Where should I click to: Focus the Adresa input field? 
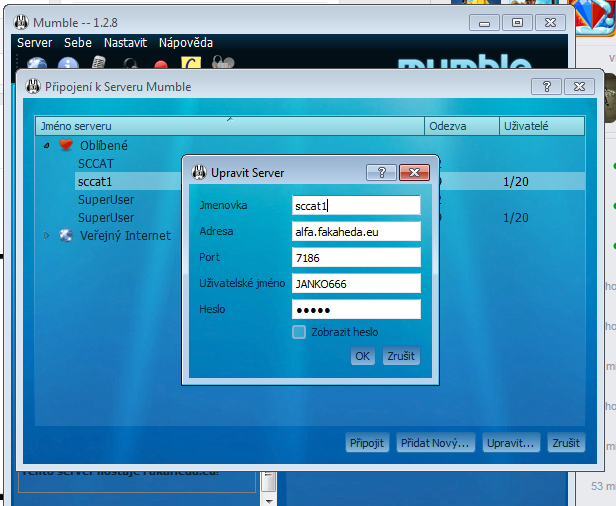click(355, 231)
